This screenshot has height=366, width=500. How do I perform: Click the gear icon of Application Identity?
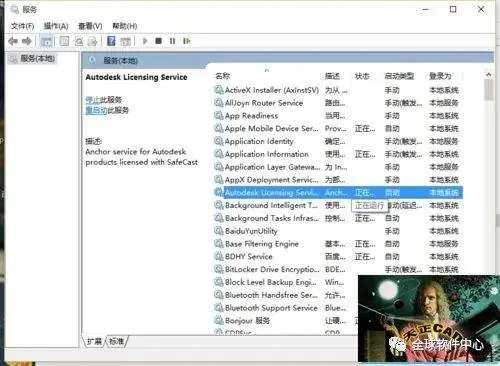pyautogui.click(x=219, y=141)
